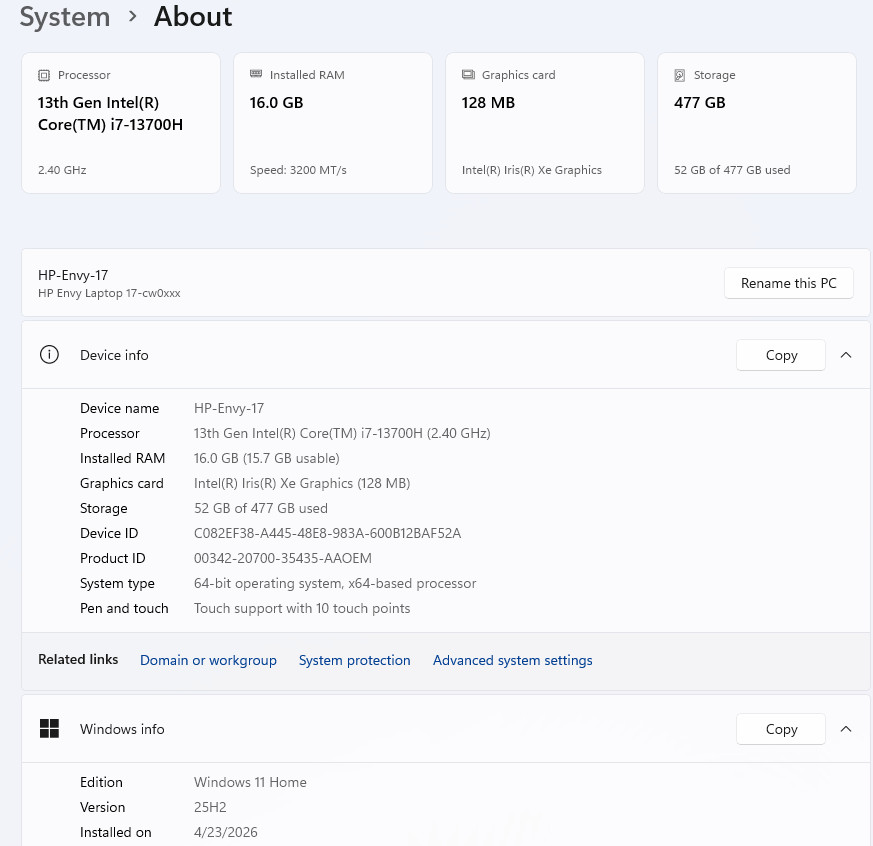Click the Installed RAM memory icon
Screen dimensions: 873x846
point(256,74)
